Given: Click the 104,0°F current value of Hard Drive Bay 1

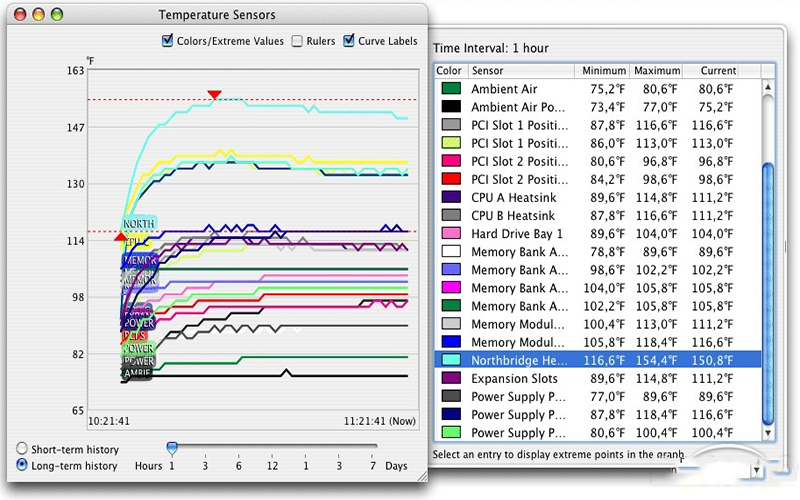Looking at the screenshot, I should click(x=712, y=234).
